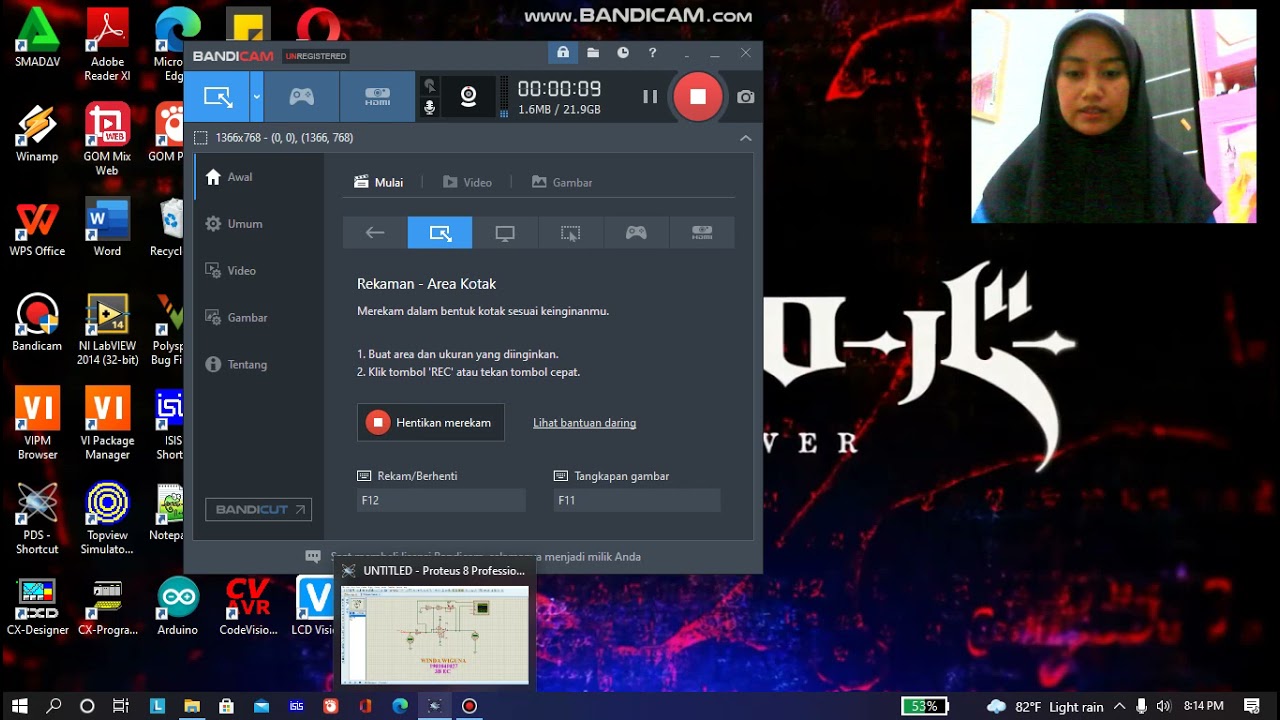
Task: Select rectangle area mode in Mulai row
Action: pos(440,233)
